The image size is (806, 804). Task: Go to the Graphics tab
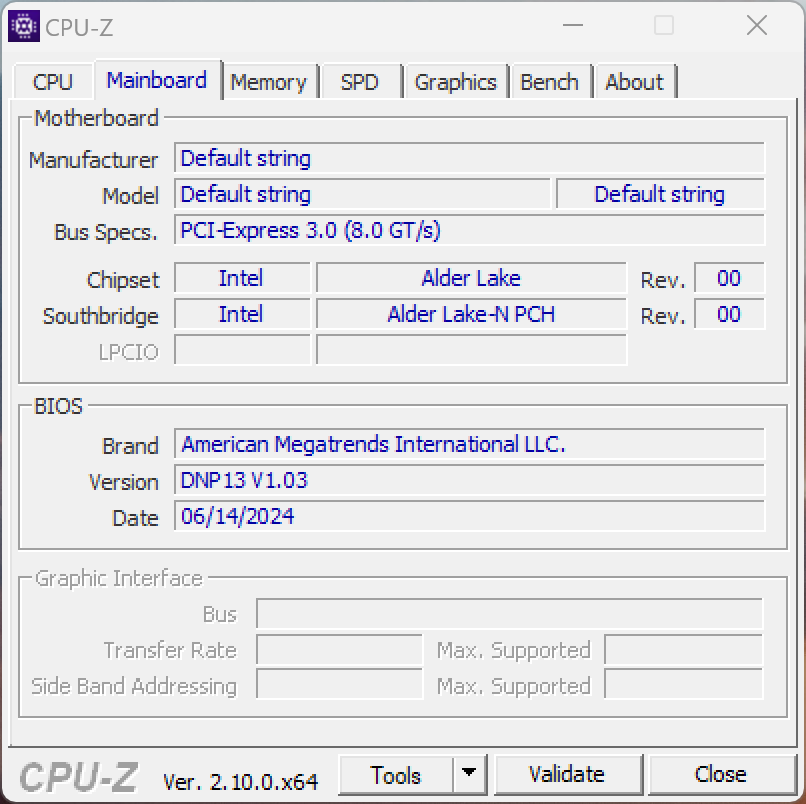[455, 82]
